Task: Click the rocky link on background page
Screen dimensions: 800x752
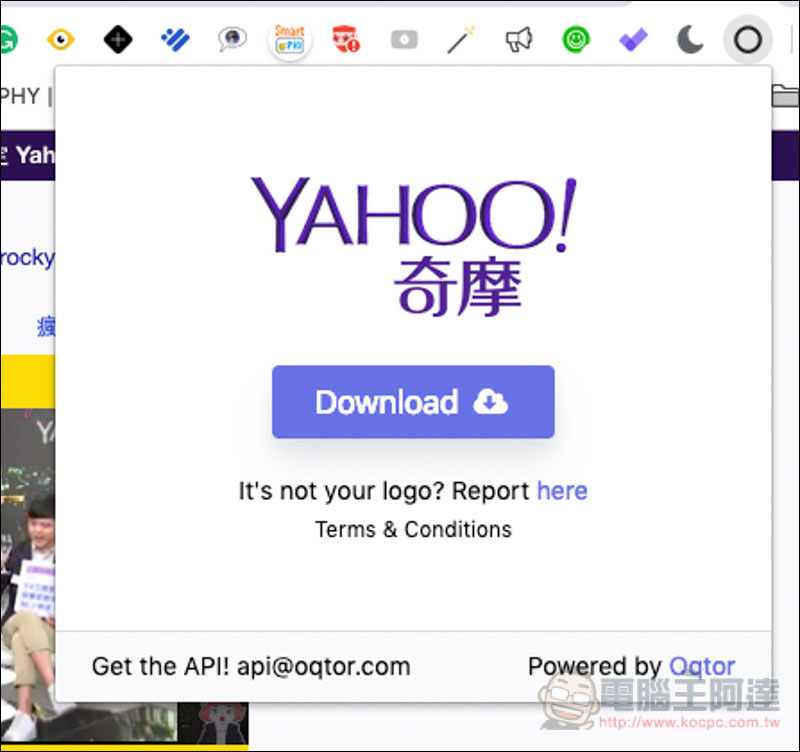Action: (x=27, y=258)
